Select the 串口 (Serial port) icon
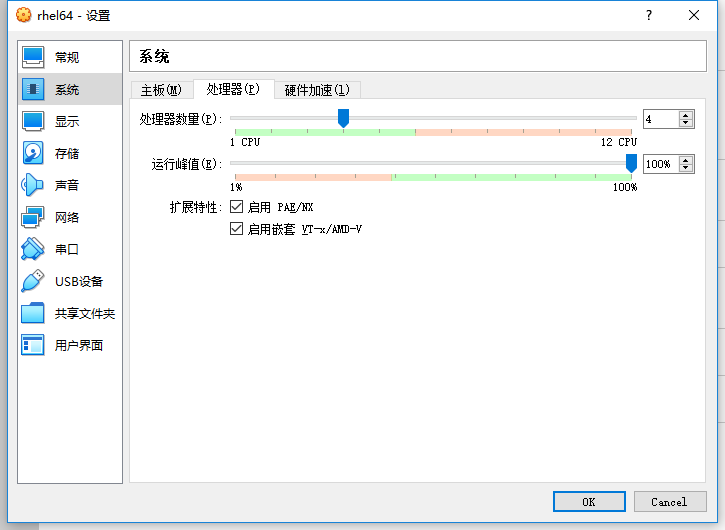The width and height of the screenshot is (725, 530). [x=34, y=249]
